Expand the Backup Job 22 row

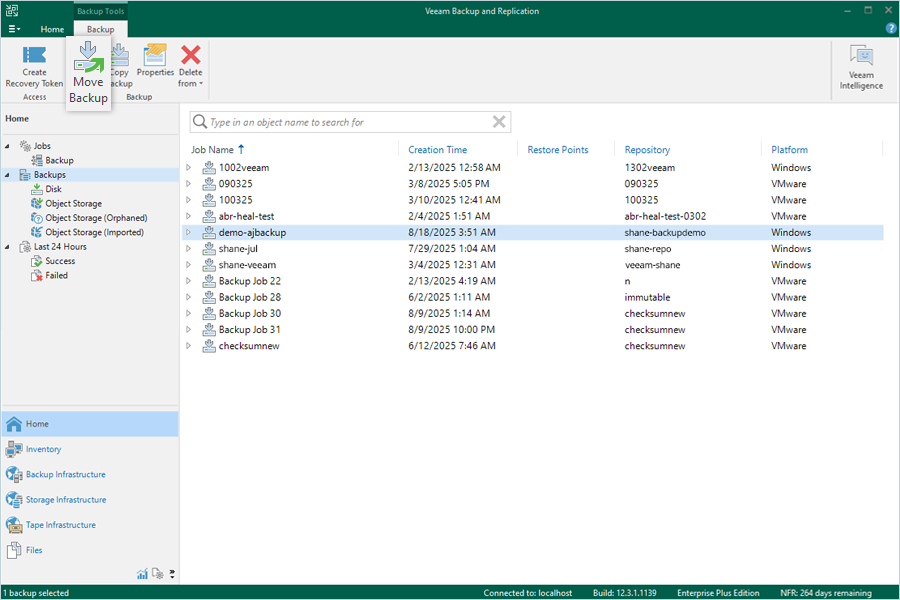tap(188, 281)
